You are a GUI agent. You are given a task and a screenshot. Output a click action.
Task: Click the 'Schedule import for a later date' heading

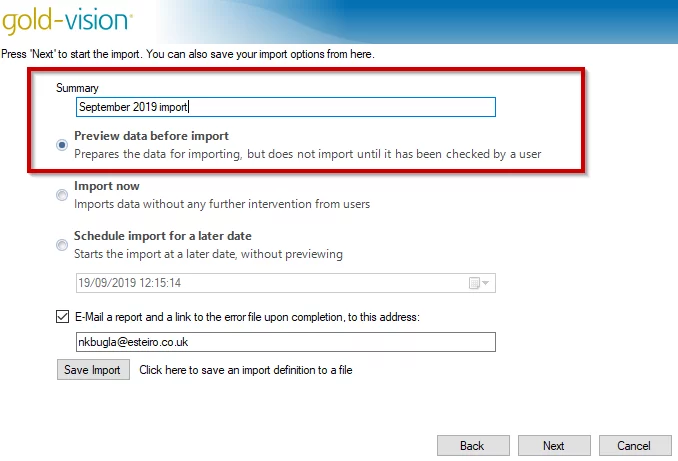[163, 236]
